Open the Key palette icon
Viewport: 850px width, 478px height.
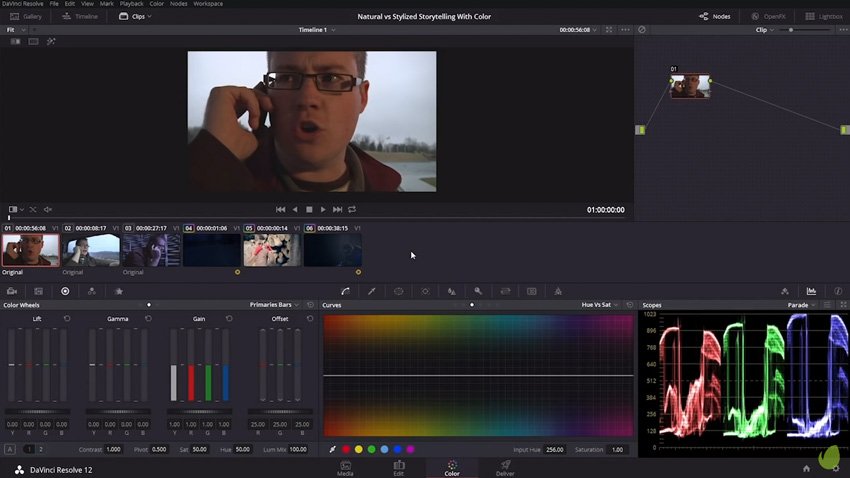pyautogui.click(x=478, y=291)
